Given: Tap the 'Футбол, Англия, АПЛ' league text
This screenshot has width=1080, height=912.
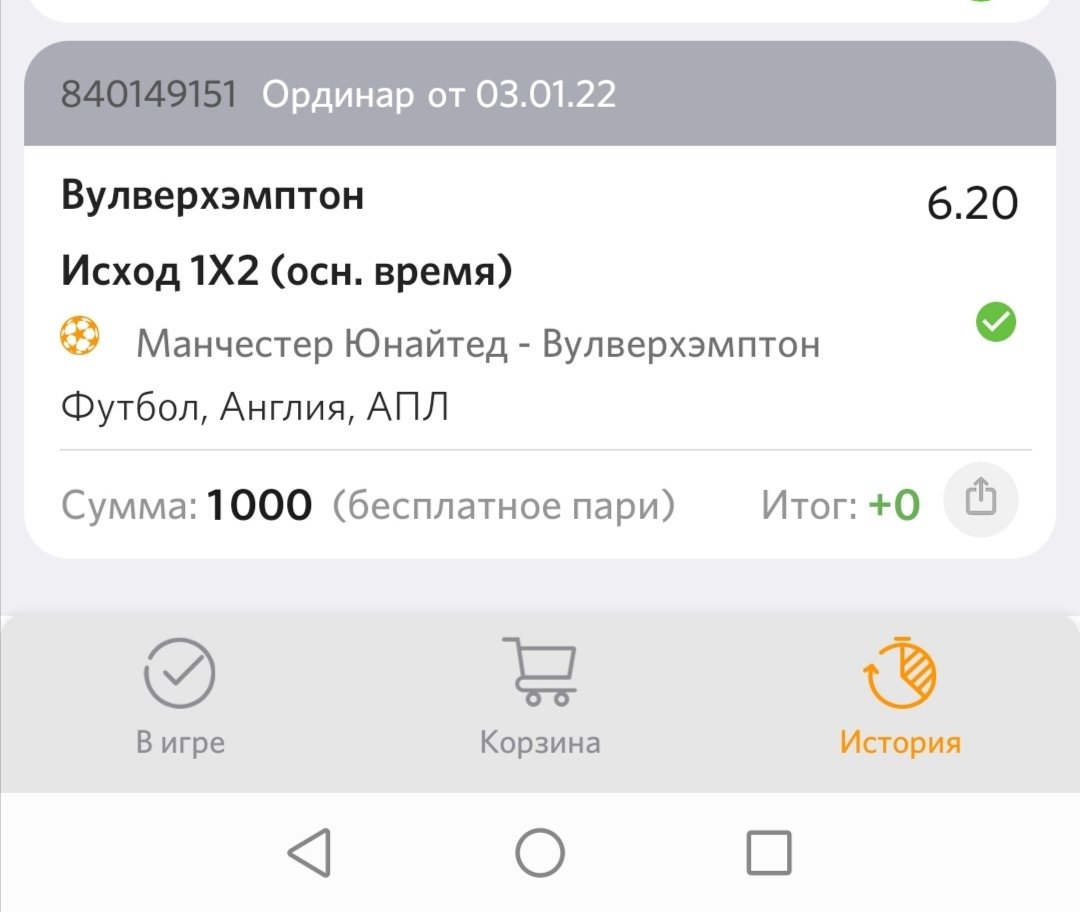Looking at the screenshot, I should point(255,407).
